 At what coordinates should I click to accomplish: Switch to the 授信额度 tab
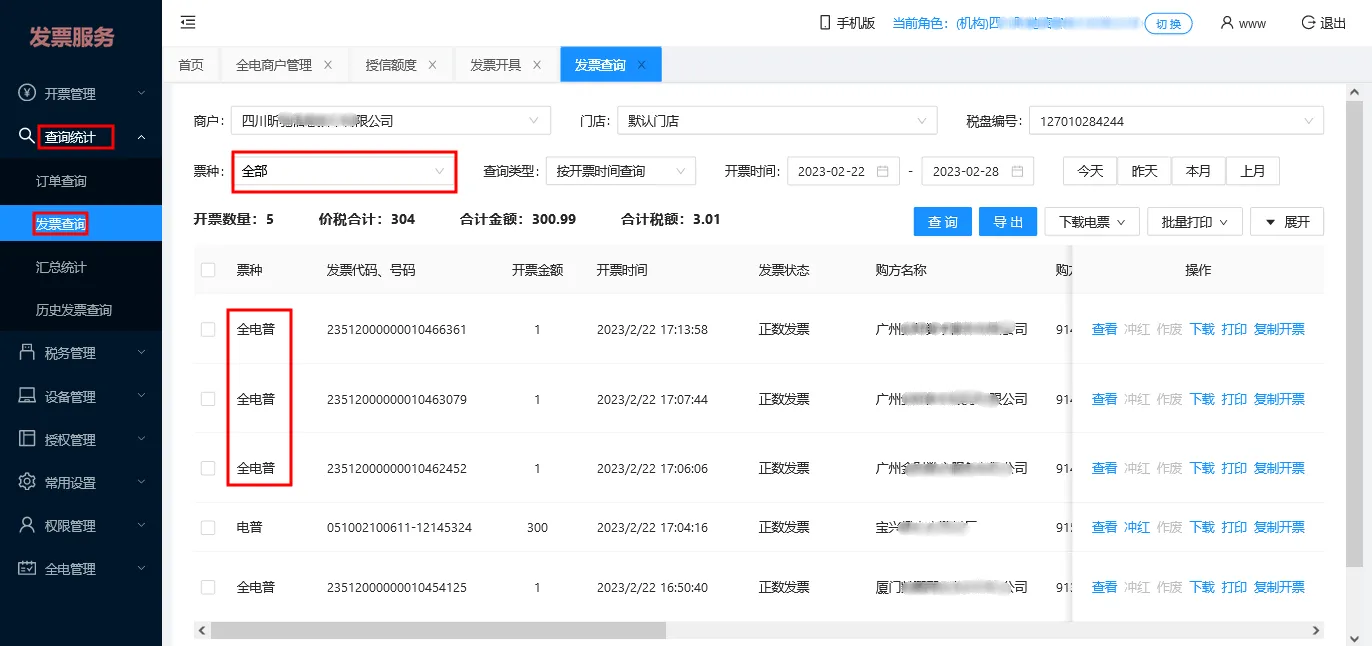pyautogui.click(x=391, y=65)
